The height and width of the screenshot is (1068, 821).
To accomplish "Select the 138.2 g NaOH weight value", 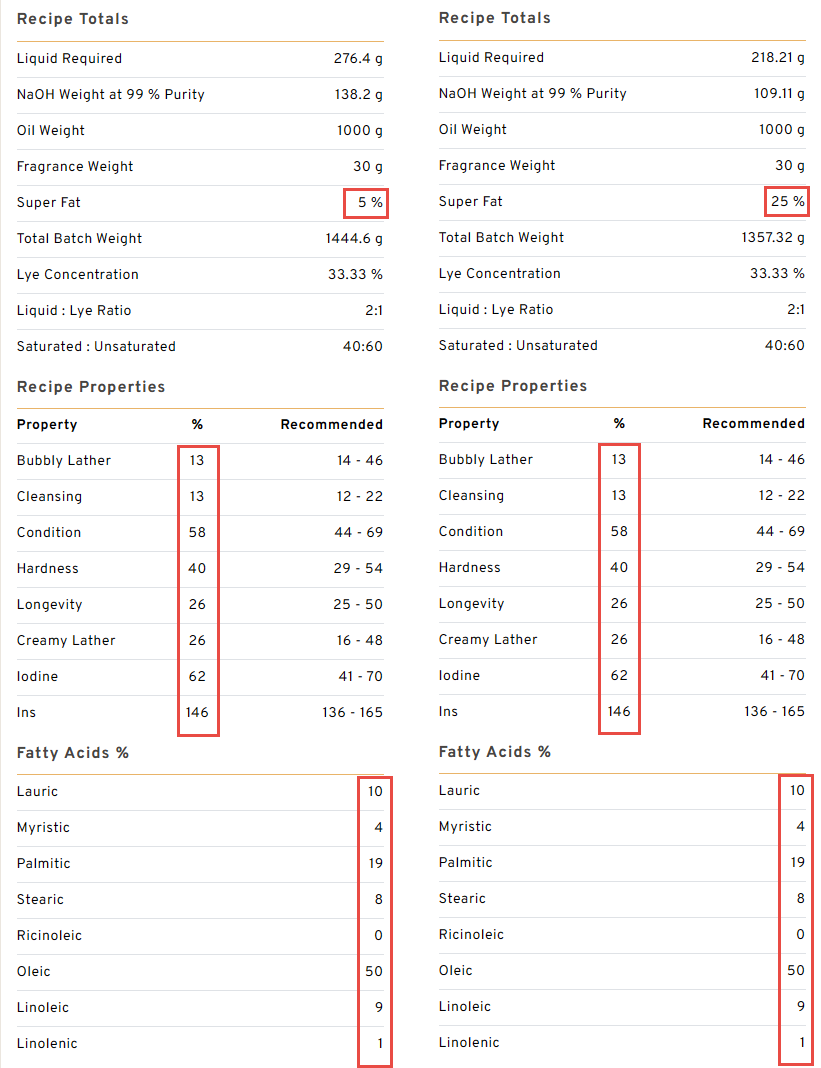I will coord(358,95).
